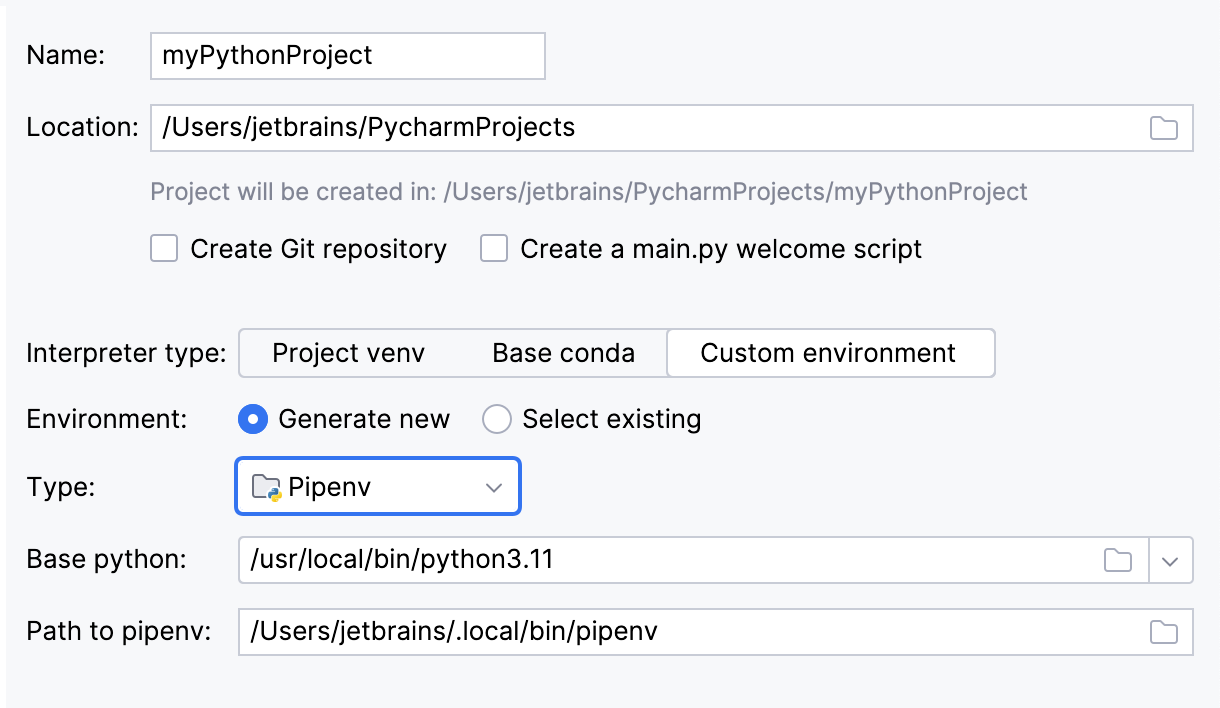The height and width of the screenshot is (708, 1220).
Task: Select a python interpreter via the Base python folder icon
Action: click(x=1120, y=560)
